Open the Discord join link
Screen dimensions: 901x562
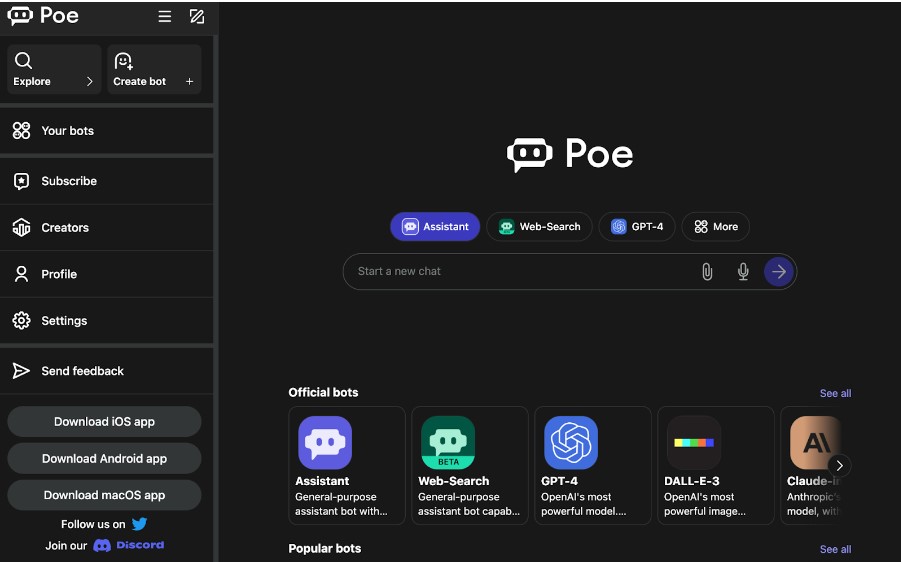(129, 546)
